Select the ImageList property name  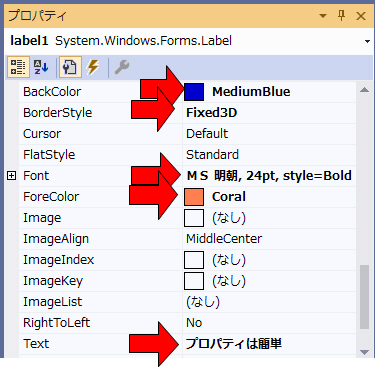52,302
